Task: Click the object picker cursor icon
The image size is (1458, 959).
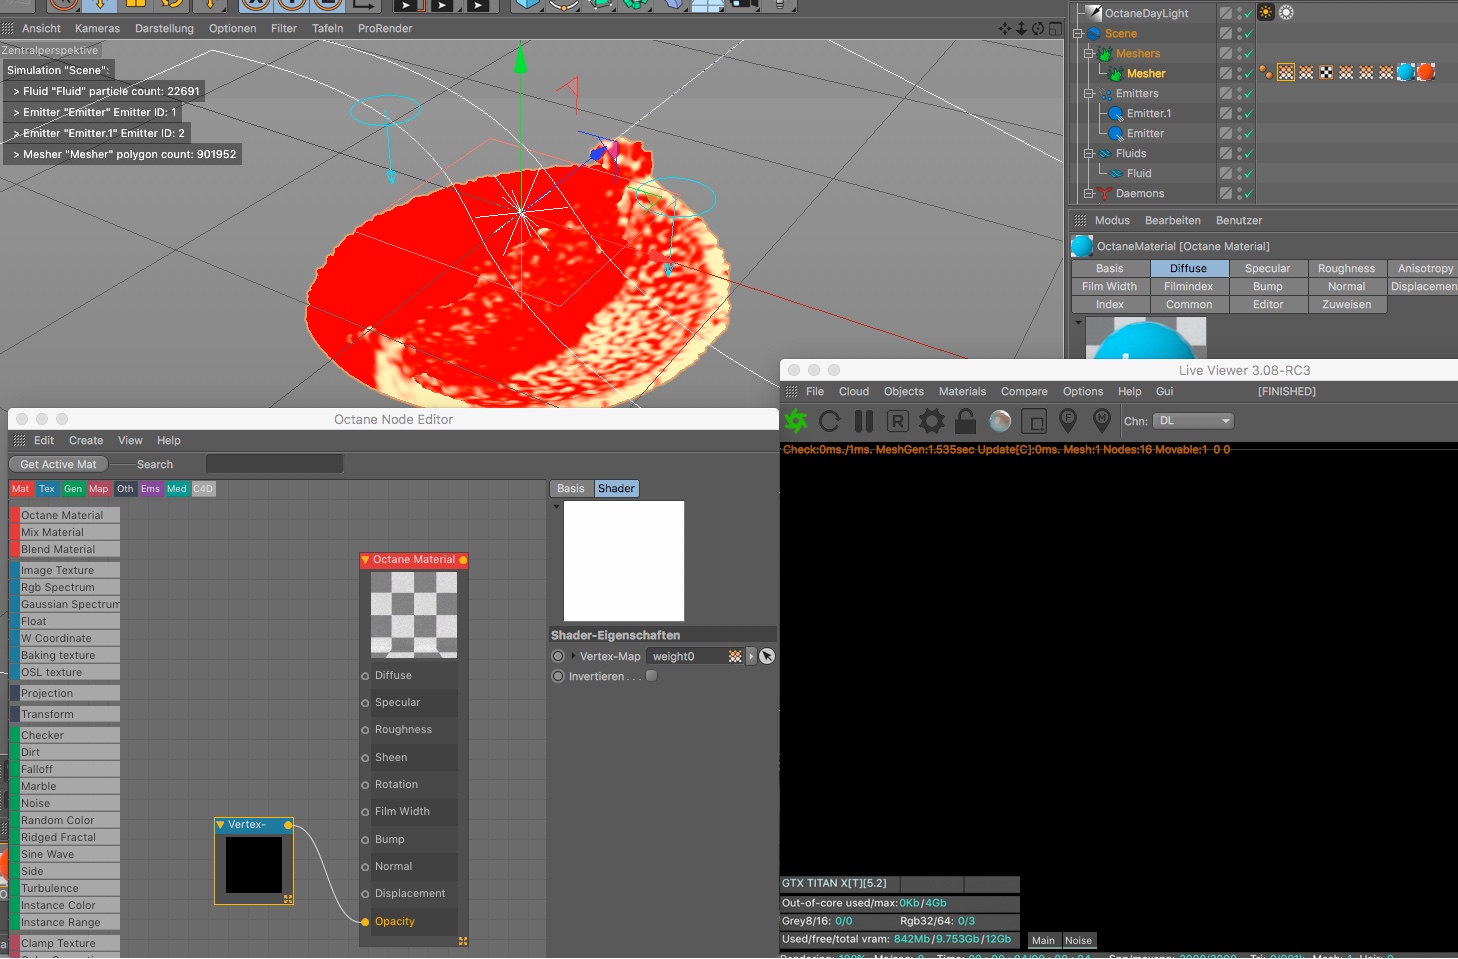Action: point(767,657)
